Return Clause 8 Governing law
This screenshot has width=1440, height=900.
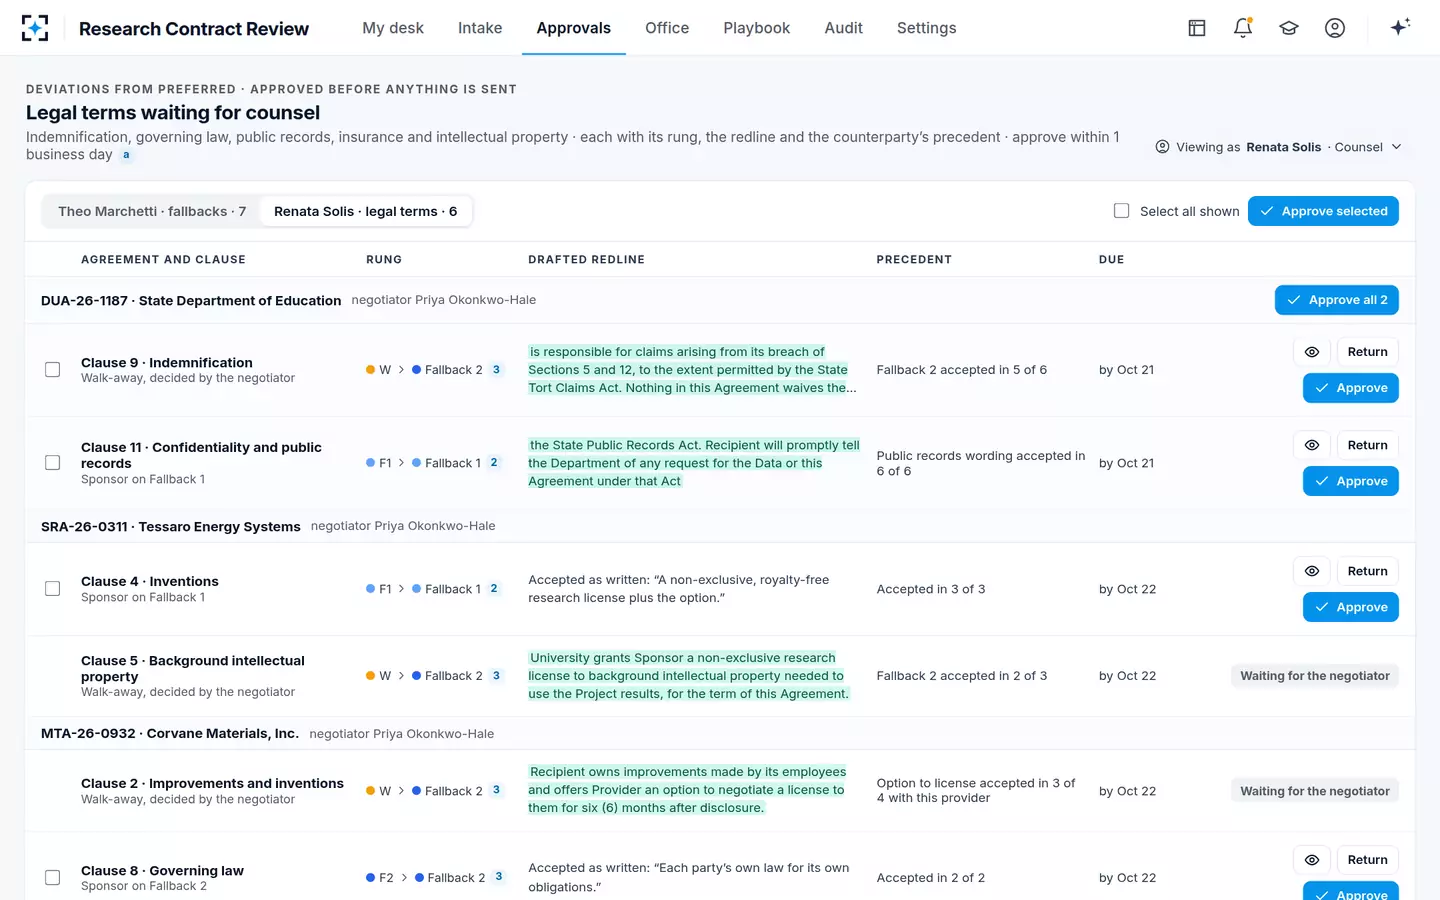[x=1367, y=860]
